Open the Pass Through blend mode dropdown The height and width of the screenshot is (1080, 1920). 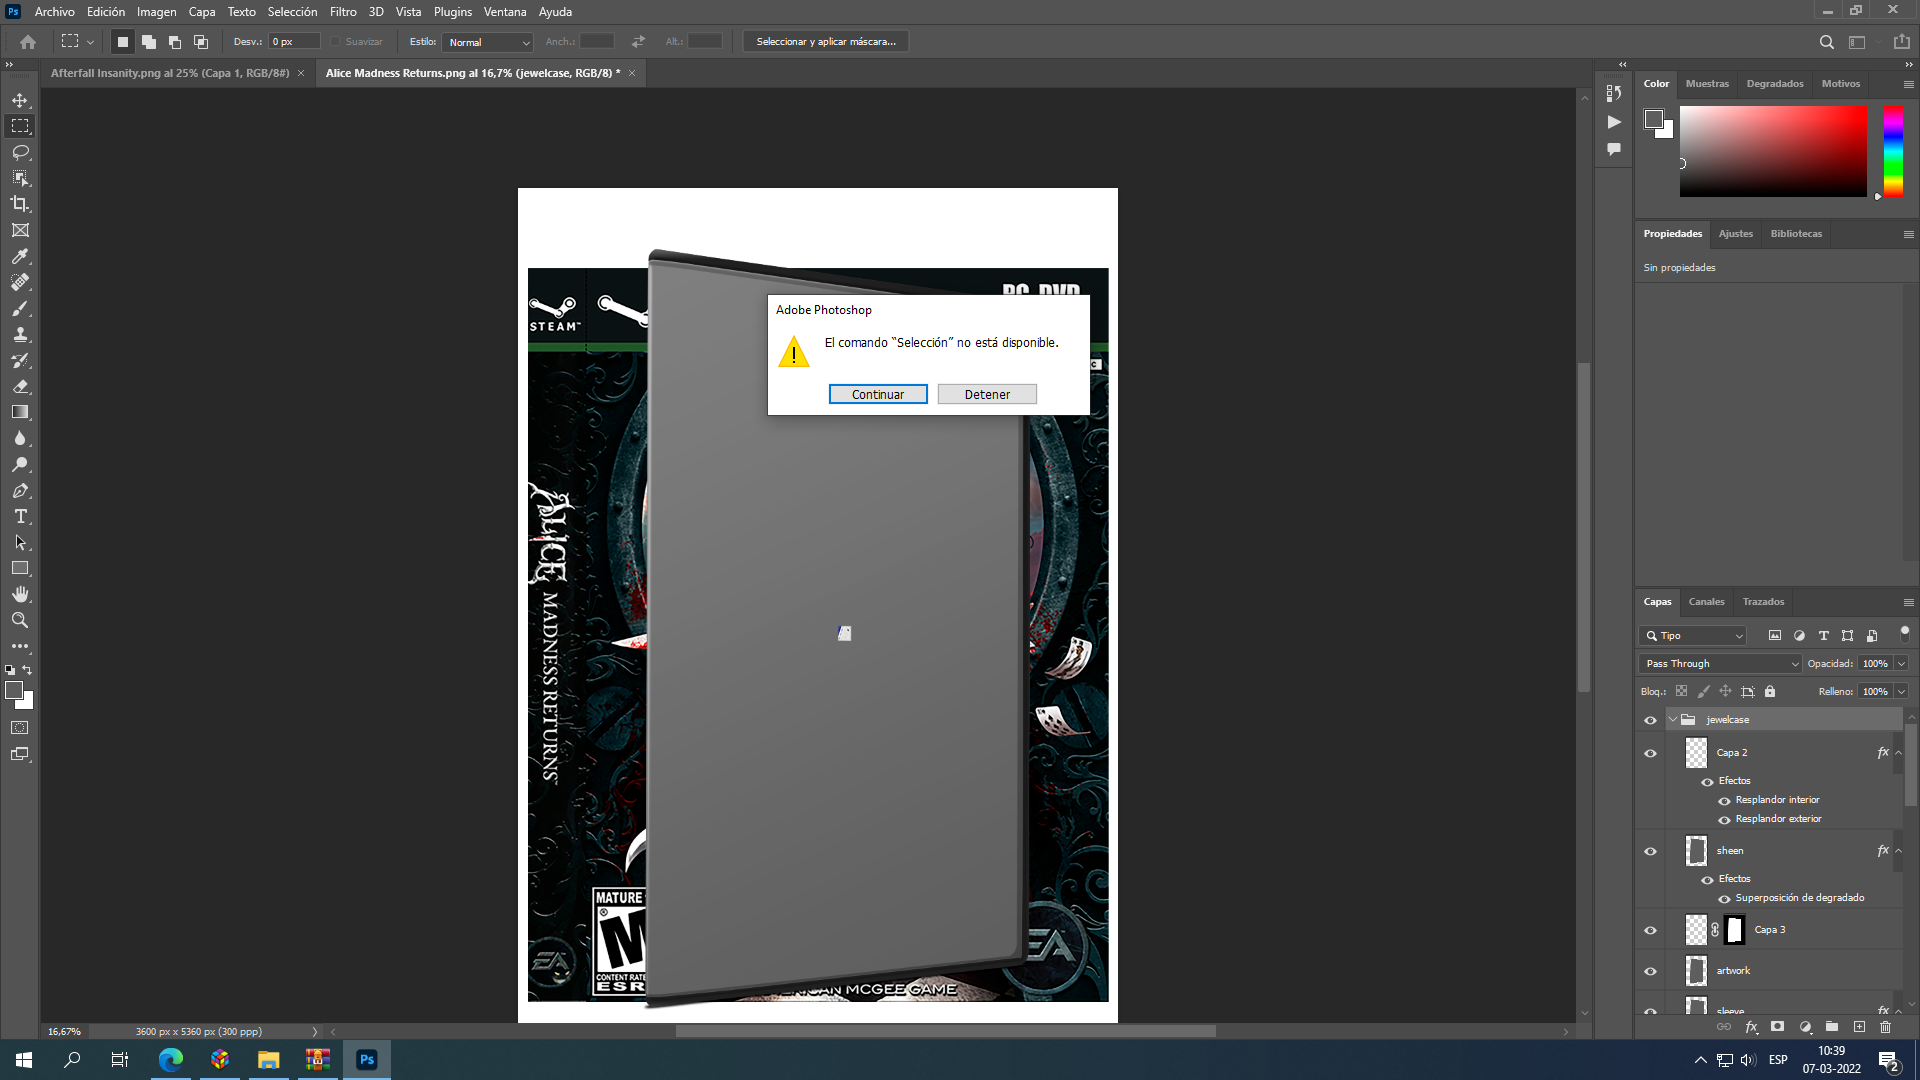1720,664
